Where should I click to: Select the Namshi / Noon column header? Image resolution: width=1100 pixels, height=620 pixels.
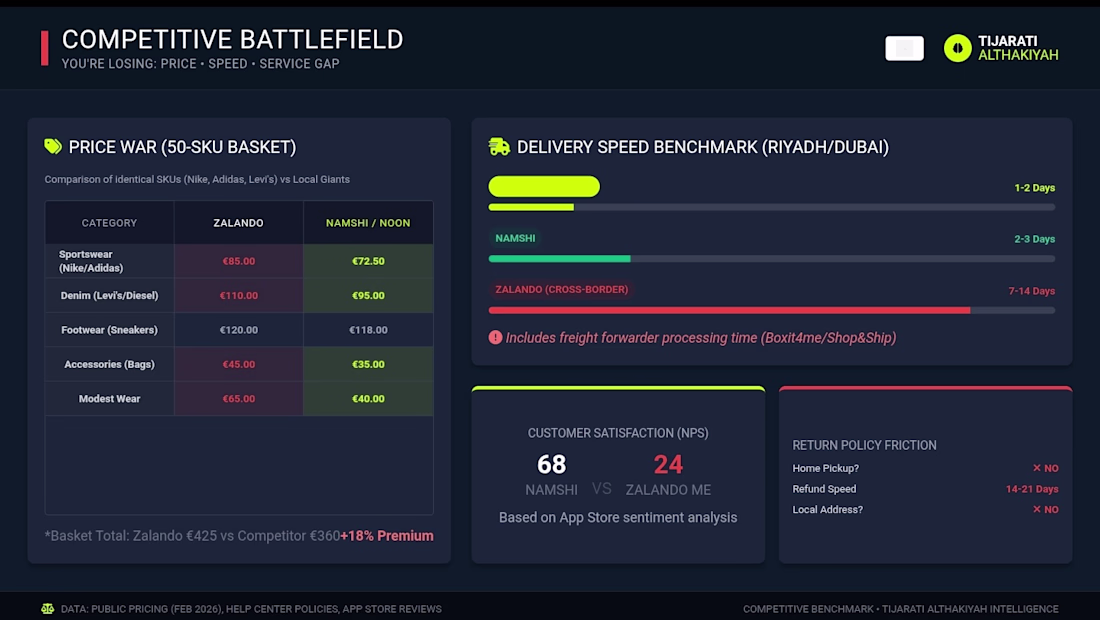[x=368, y=223]
